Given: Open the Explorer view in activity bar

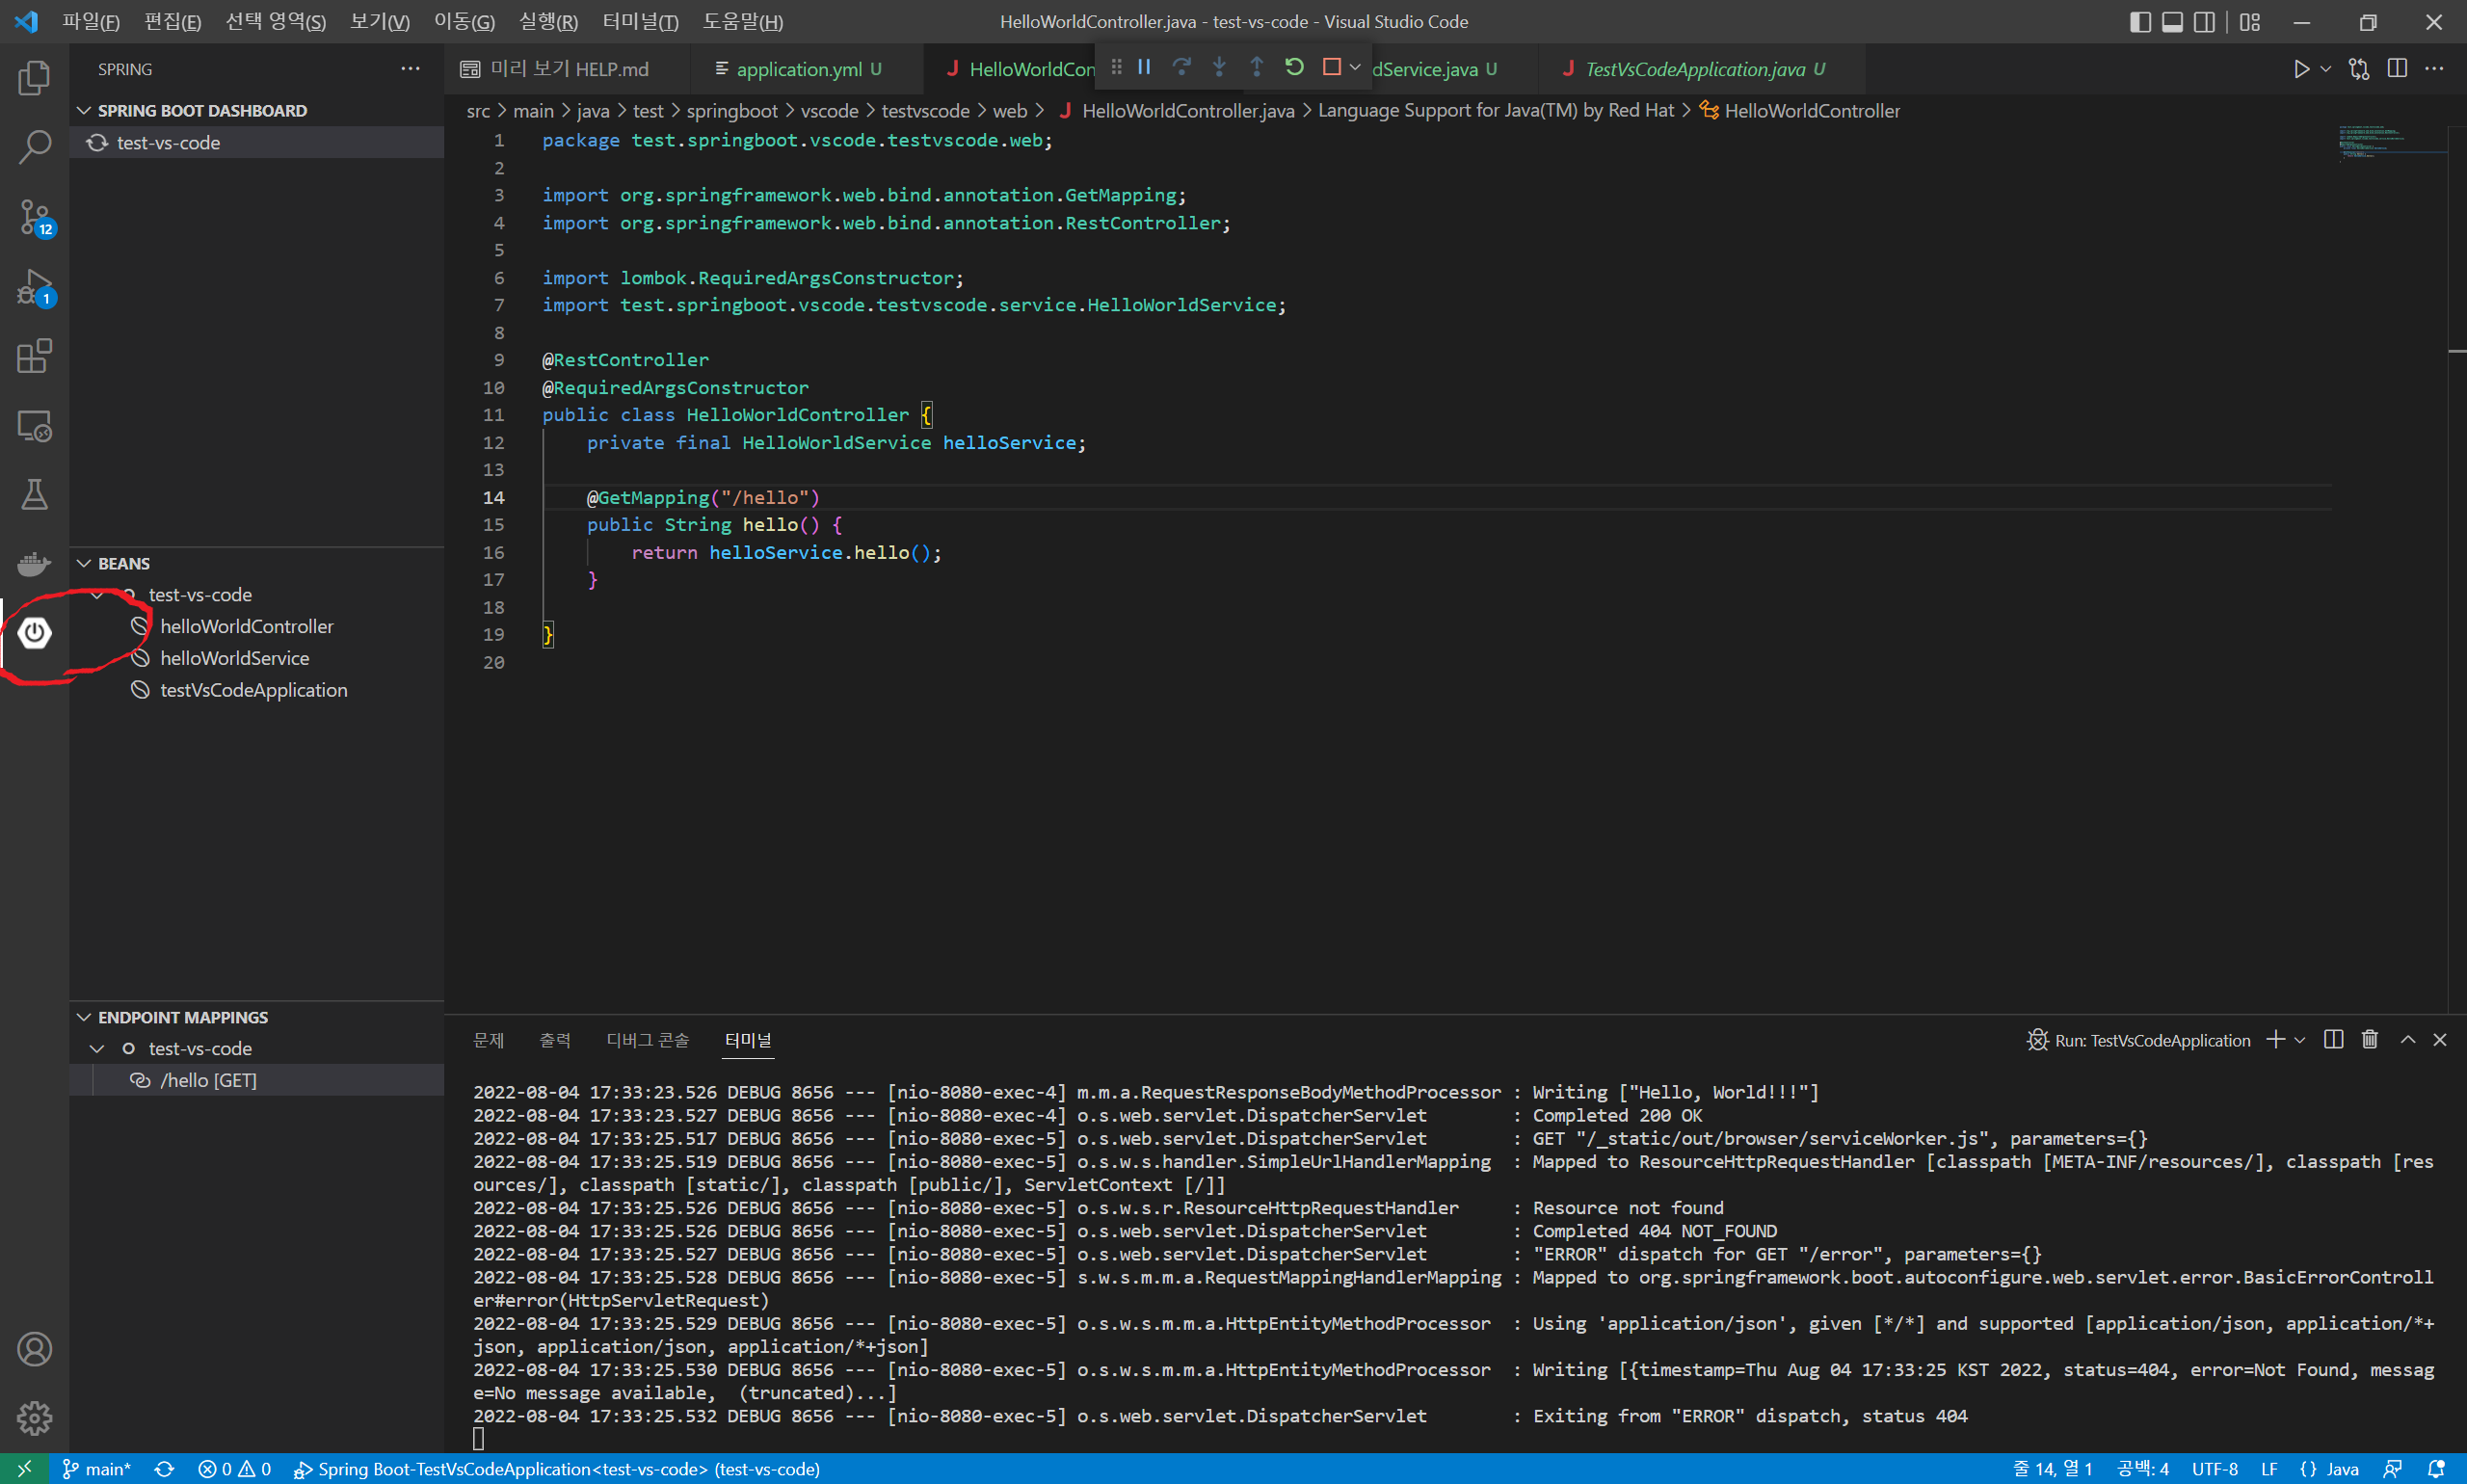Looking at the screenshot, I should pyautogui.click(x=34, y=78).
